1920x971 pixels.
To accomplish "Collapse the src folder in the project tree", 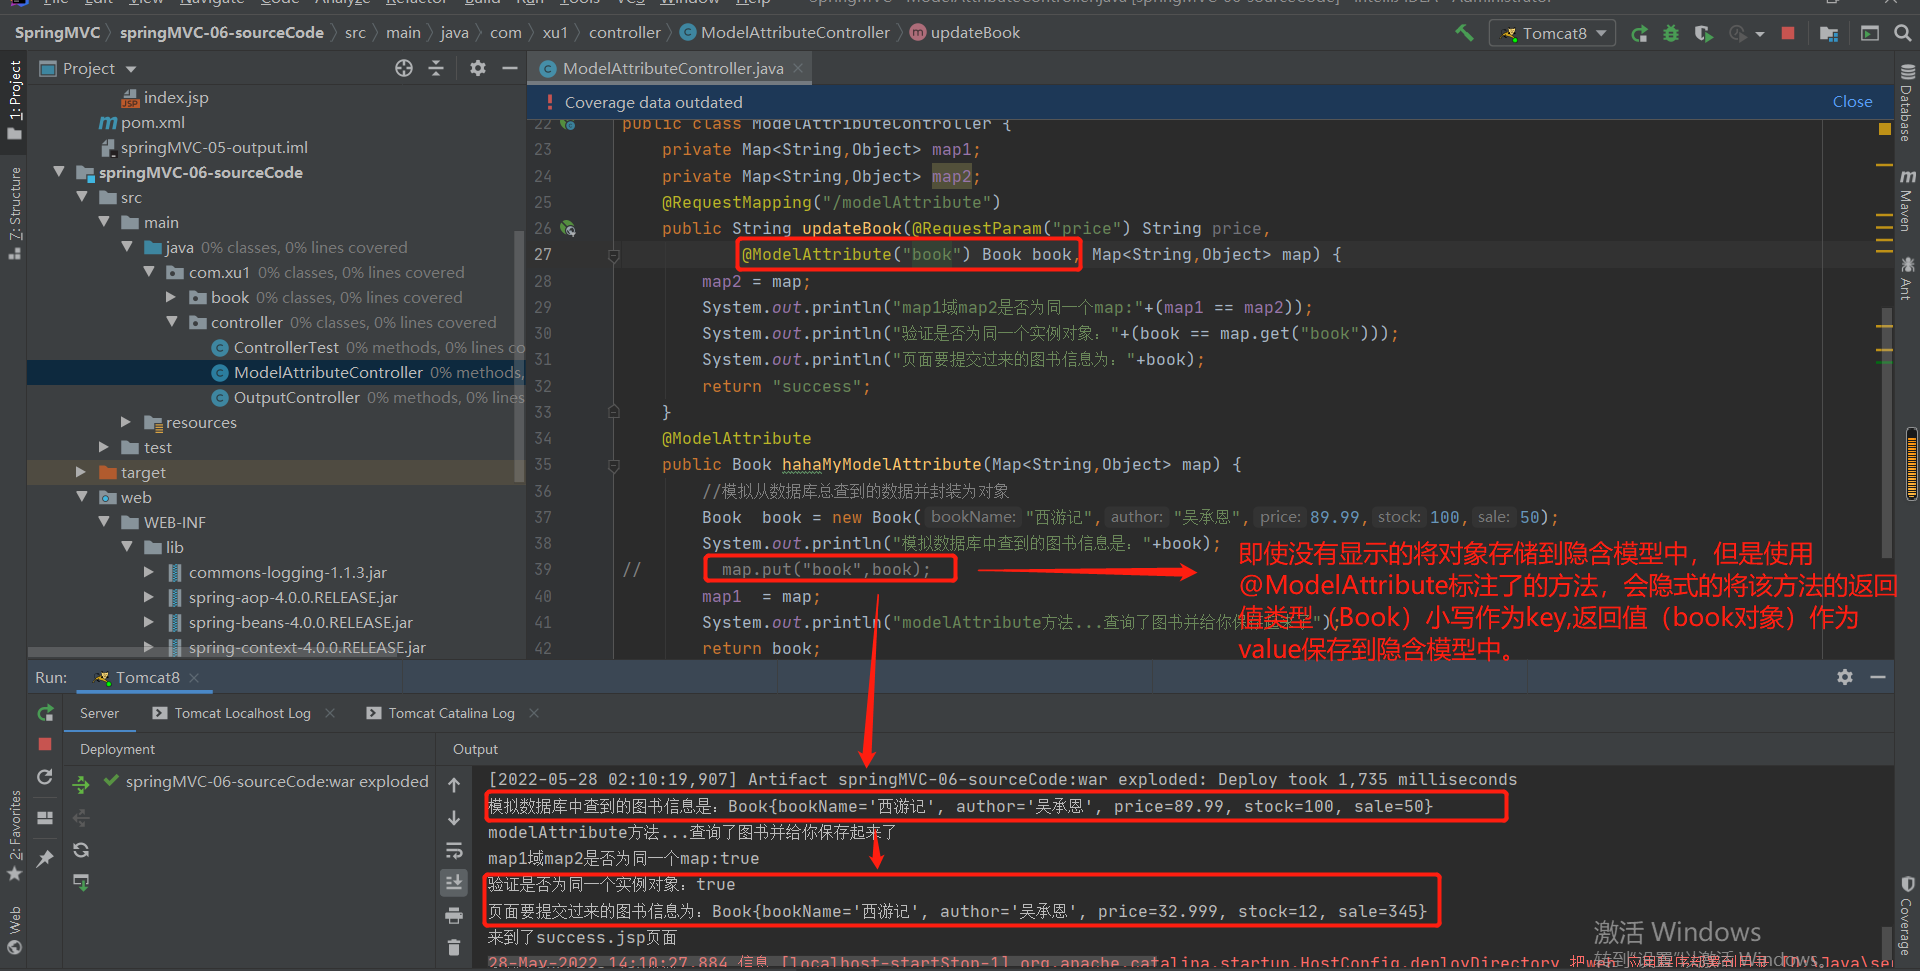I will [x=82, y=197].
